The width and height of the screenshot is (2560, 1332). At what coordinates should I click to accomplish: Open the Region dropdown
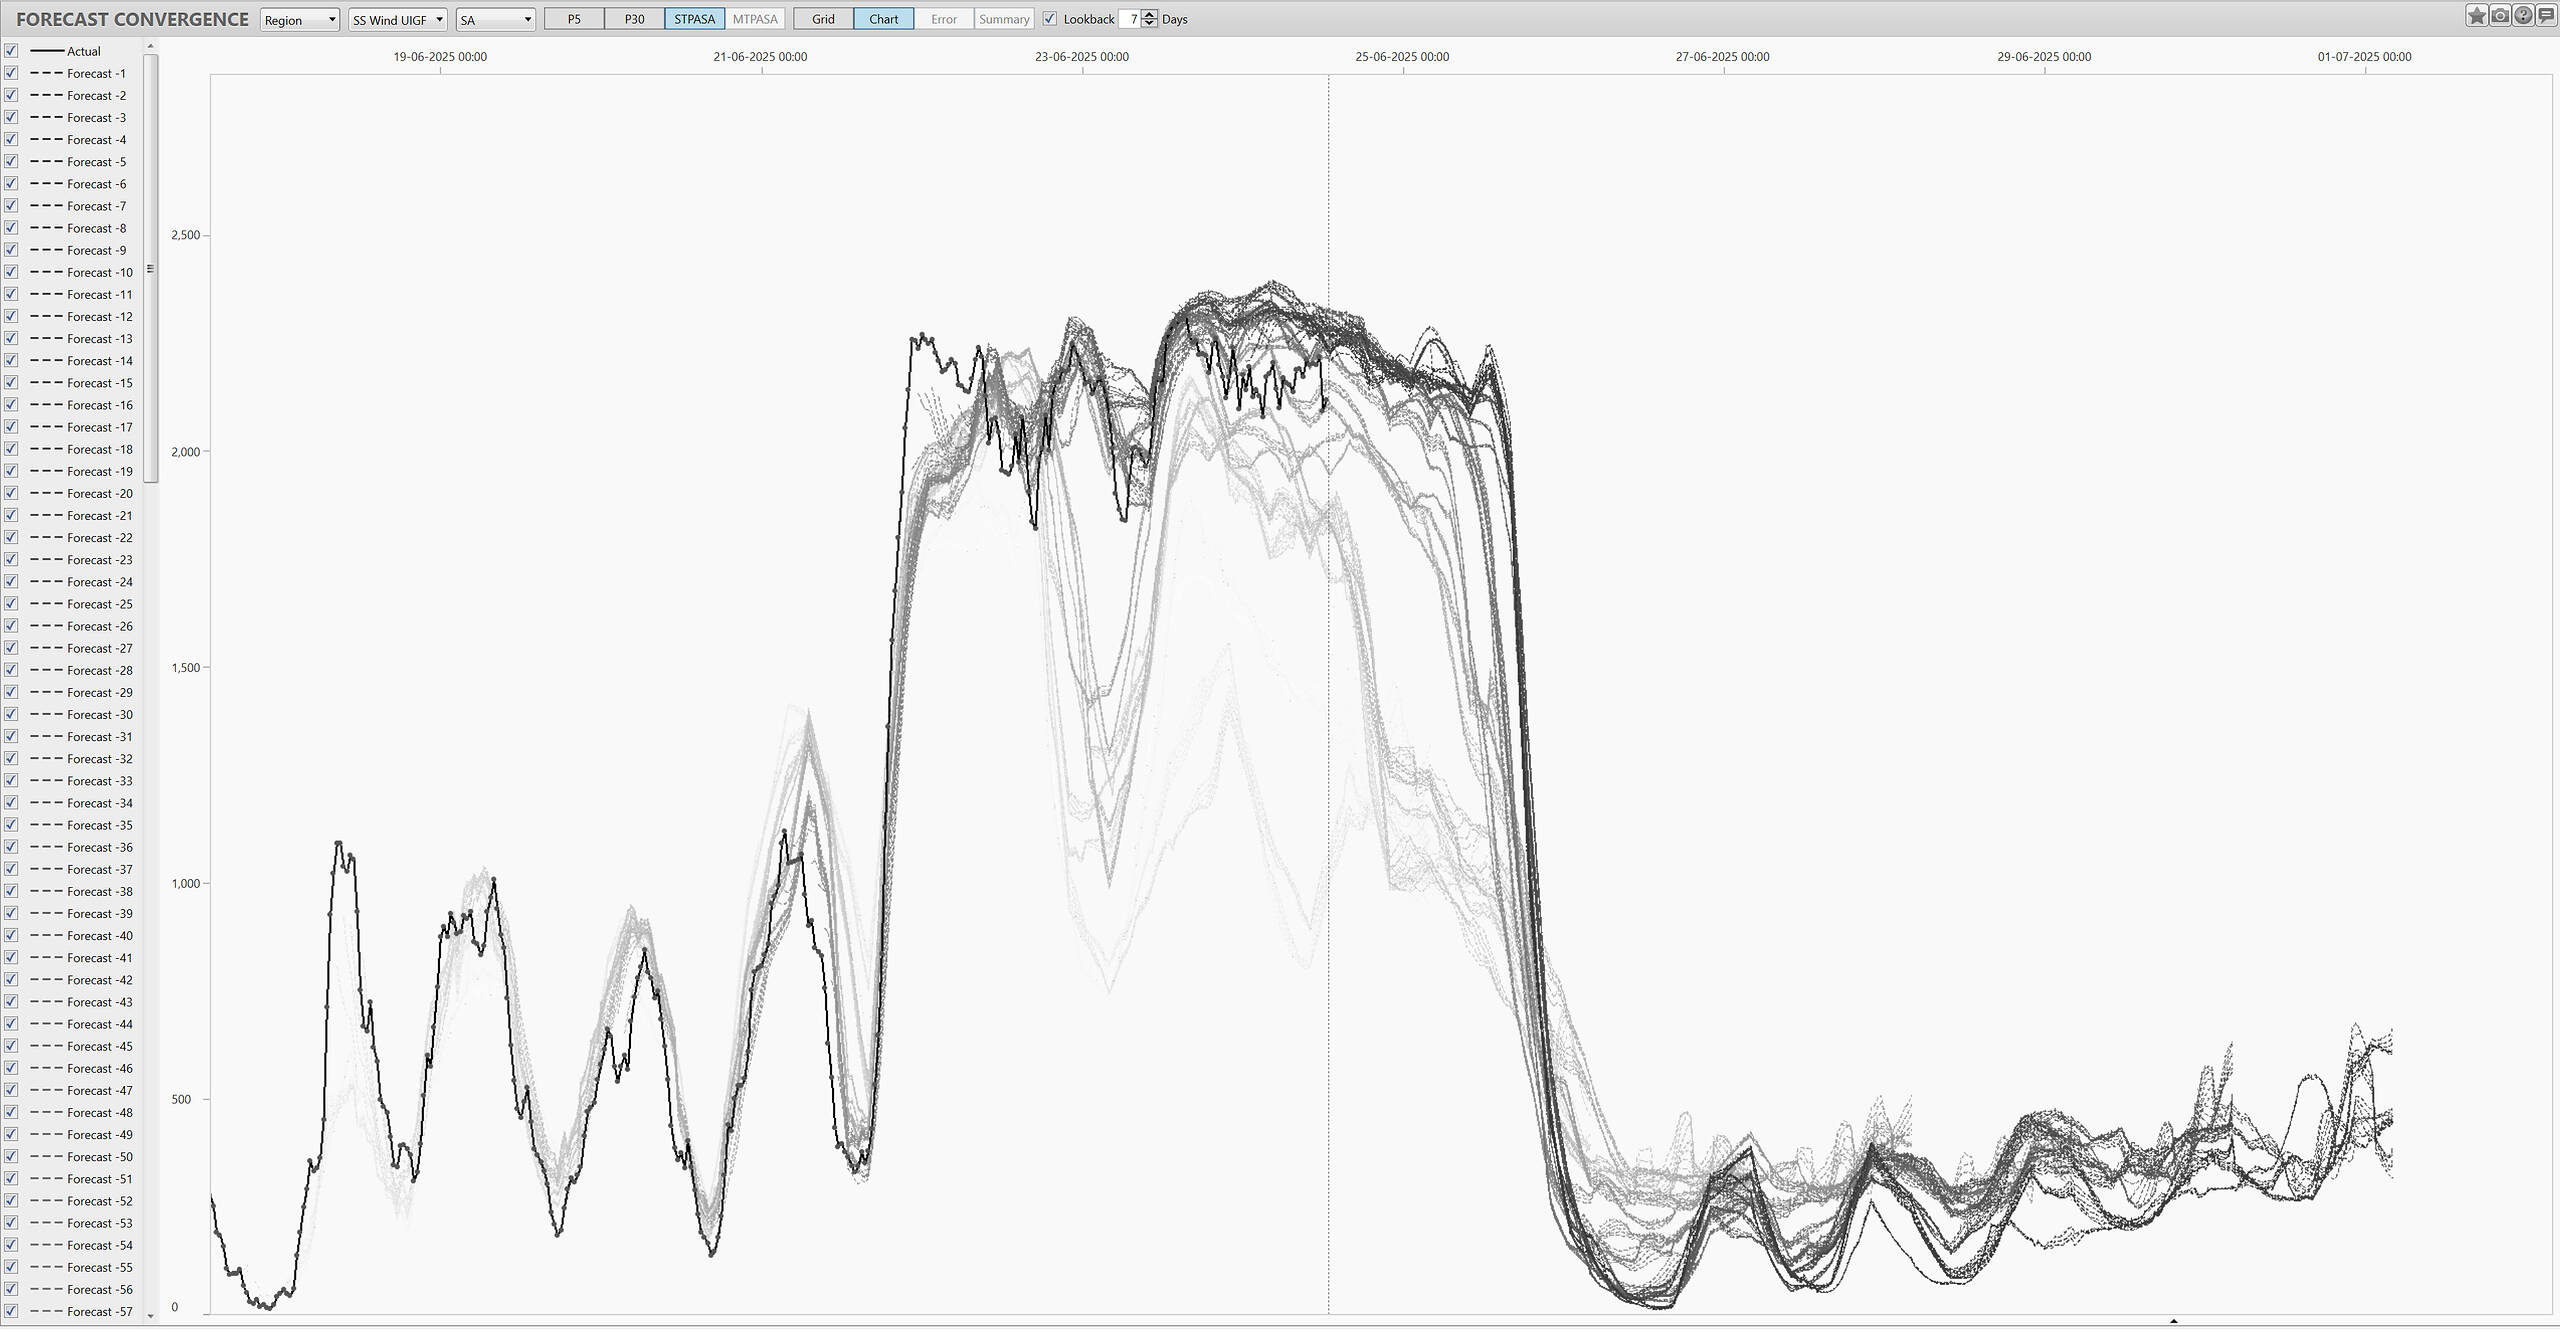(300, 20)
